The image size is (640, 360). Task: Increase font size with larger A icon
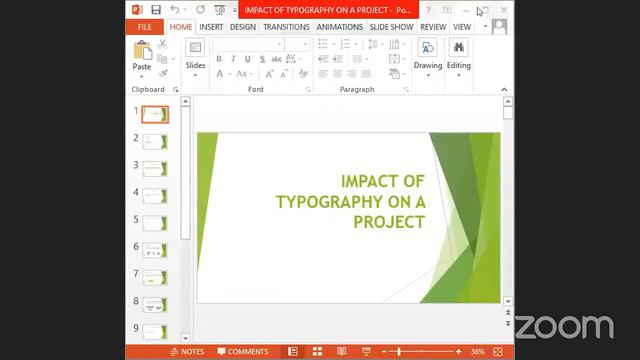269,74
